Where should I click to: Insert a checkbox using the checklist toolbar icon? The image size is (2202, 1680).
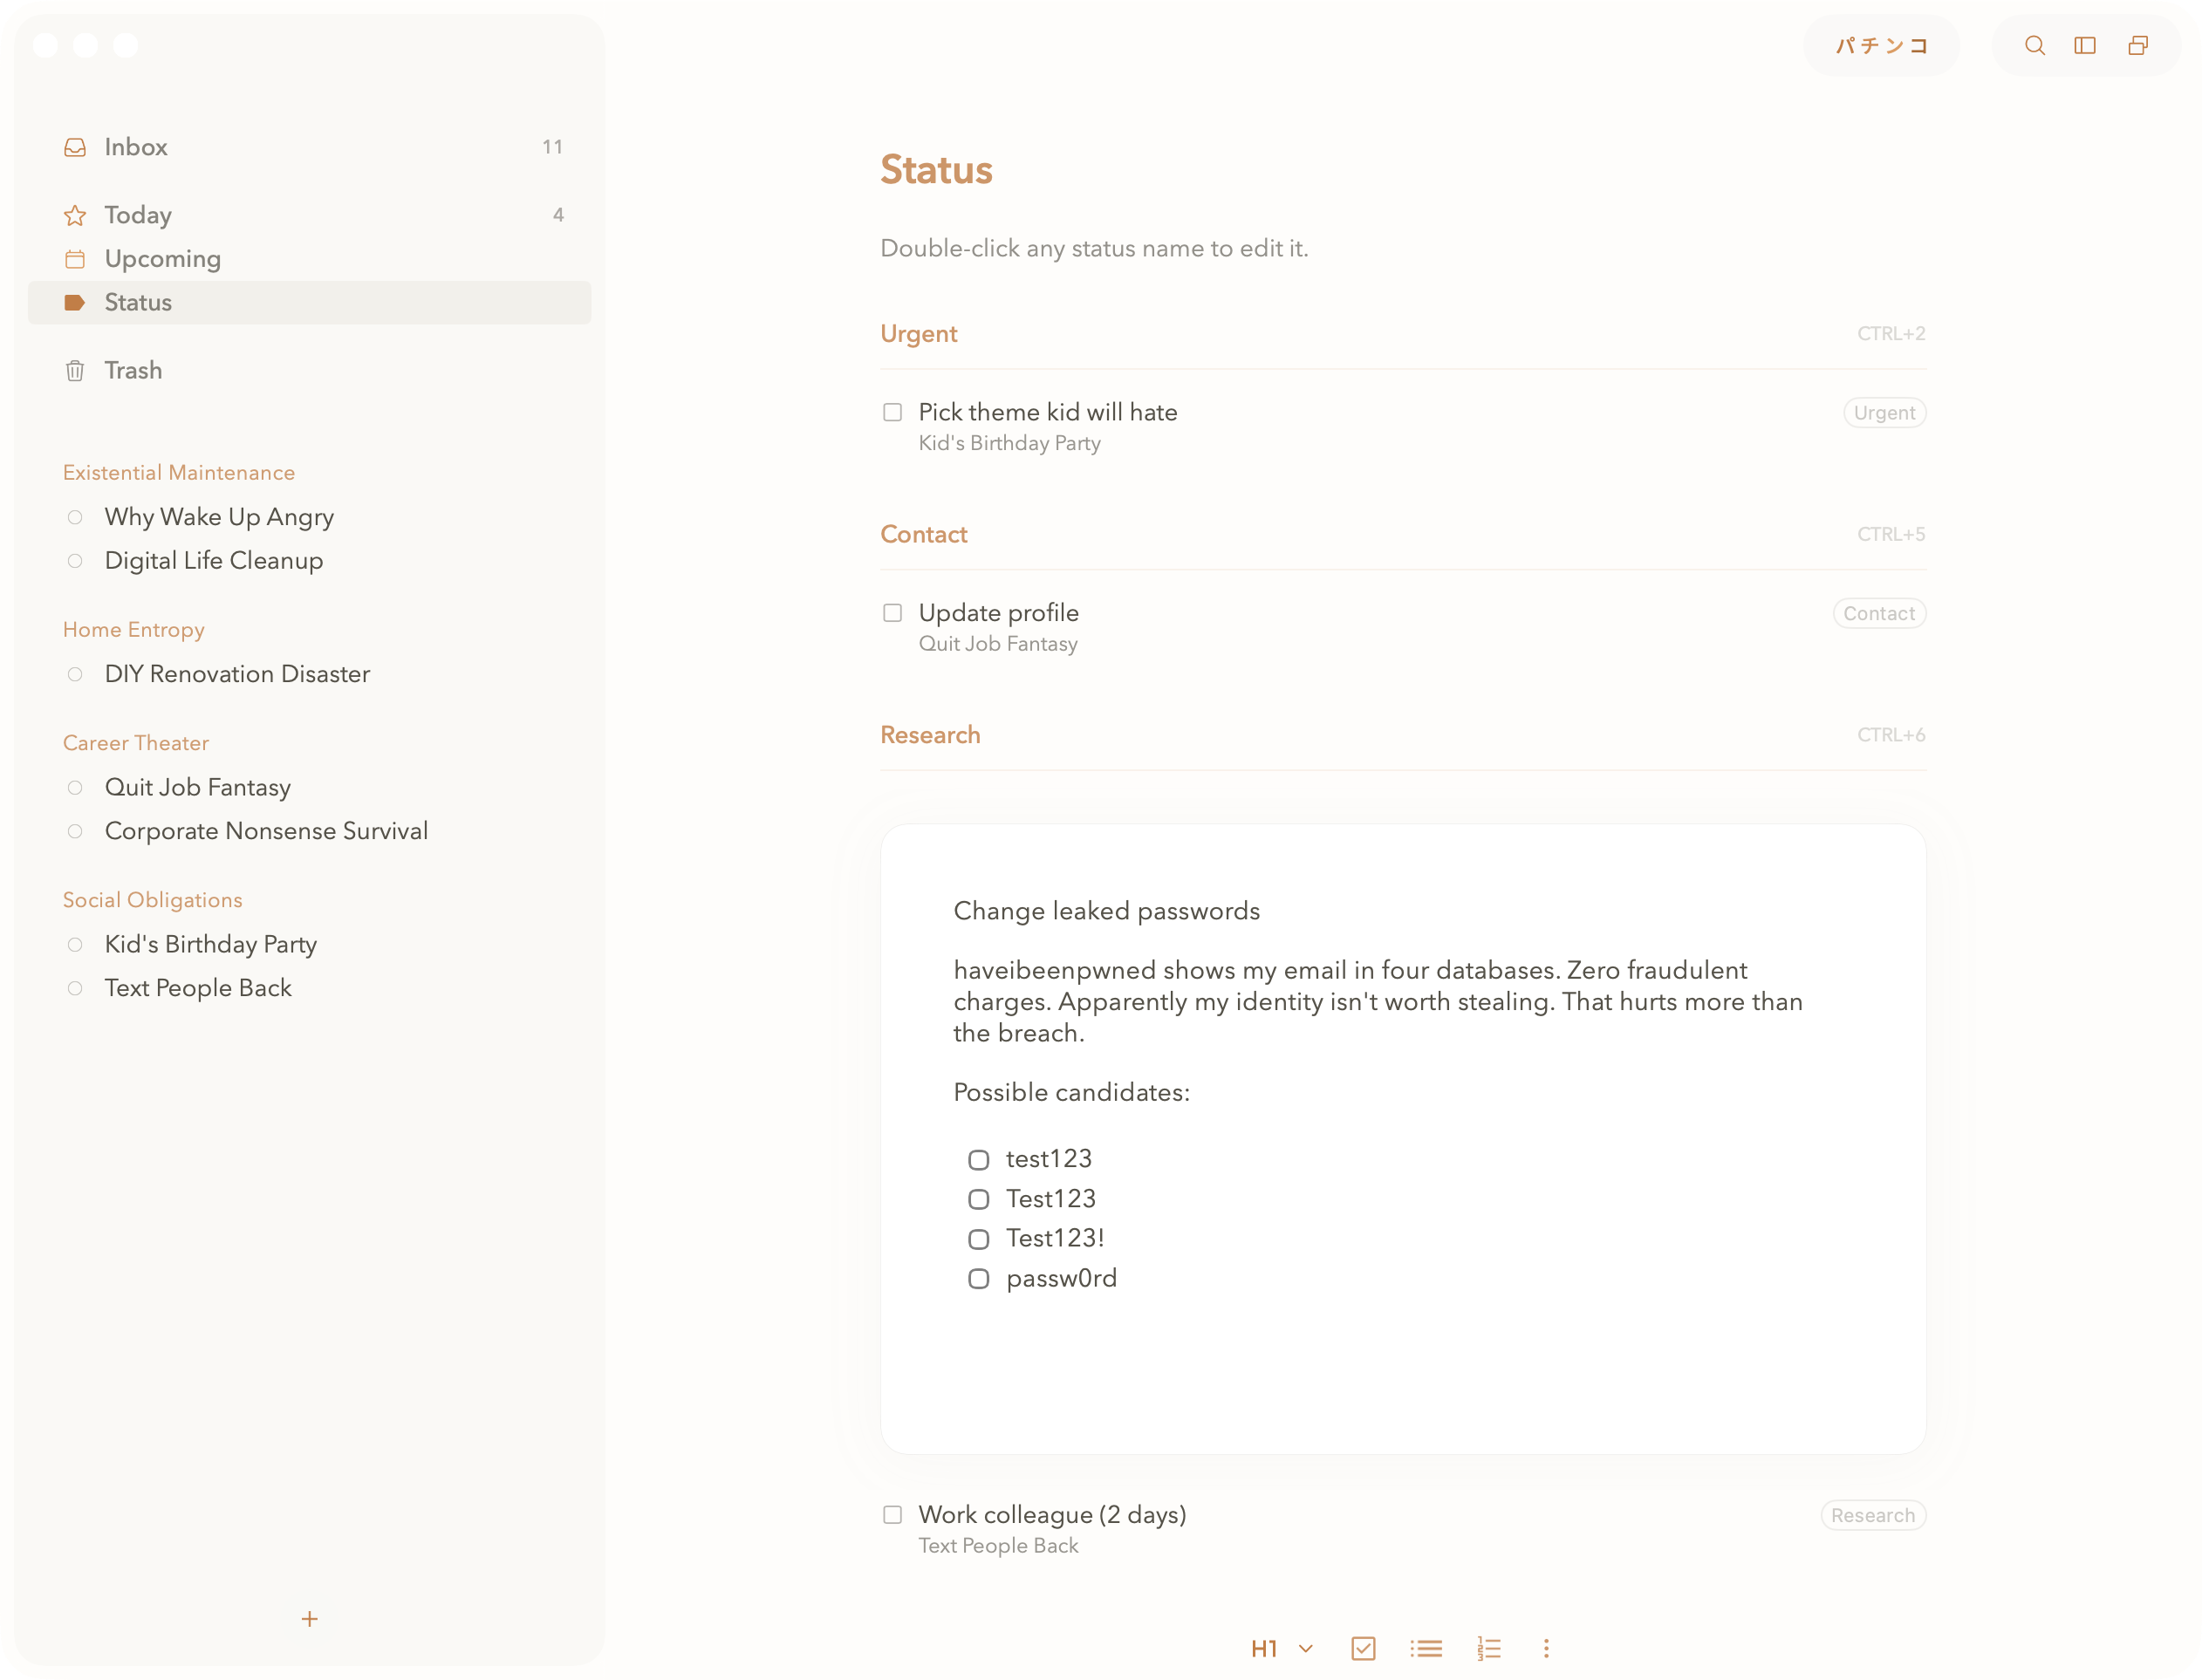(x=1362, y=1648)
